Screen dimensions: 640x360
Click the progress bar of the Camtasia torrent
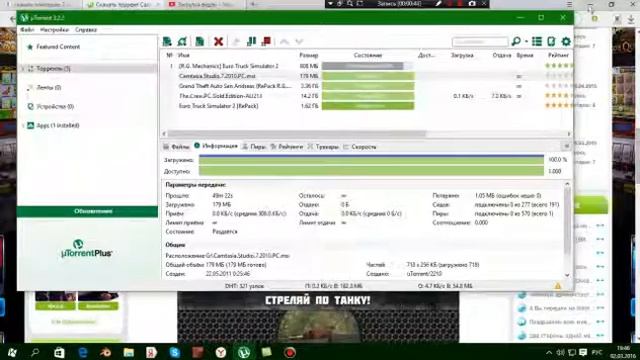click(368, 76)
